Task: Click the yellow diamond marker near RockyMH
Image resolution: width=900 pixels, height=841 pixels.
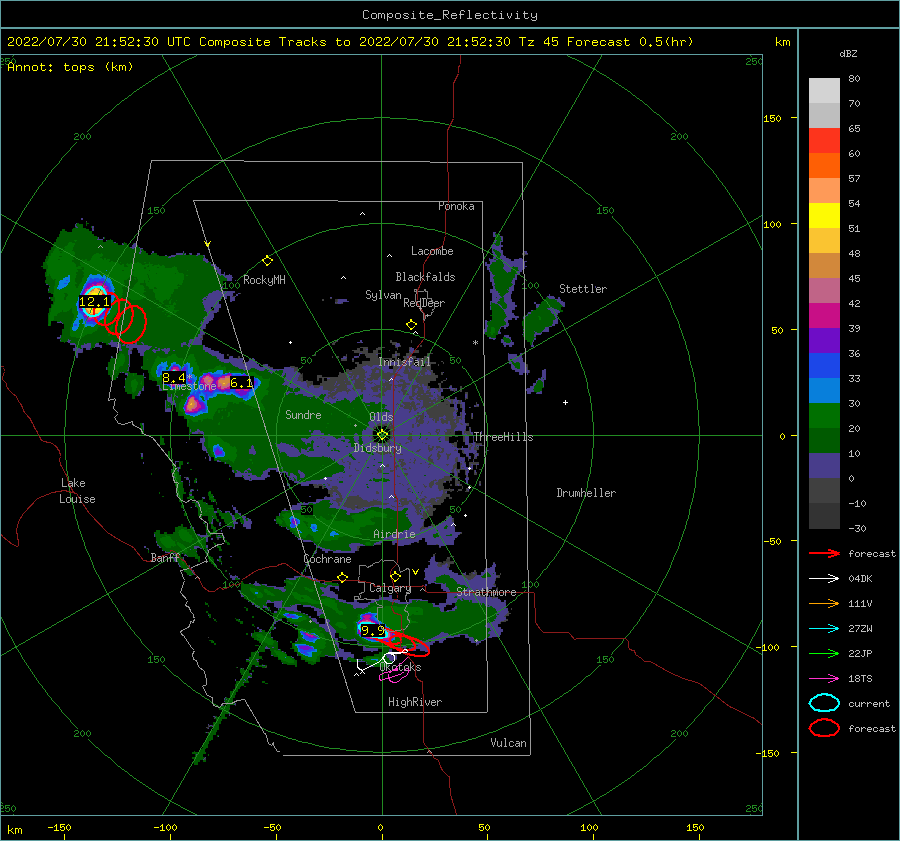Action: [x=267, y=261]
